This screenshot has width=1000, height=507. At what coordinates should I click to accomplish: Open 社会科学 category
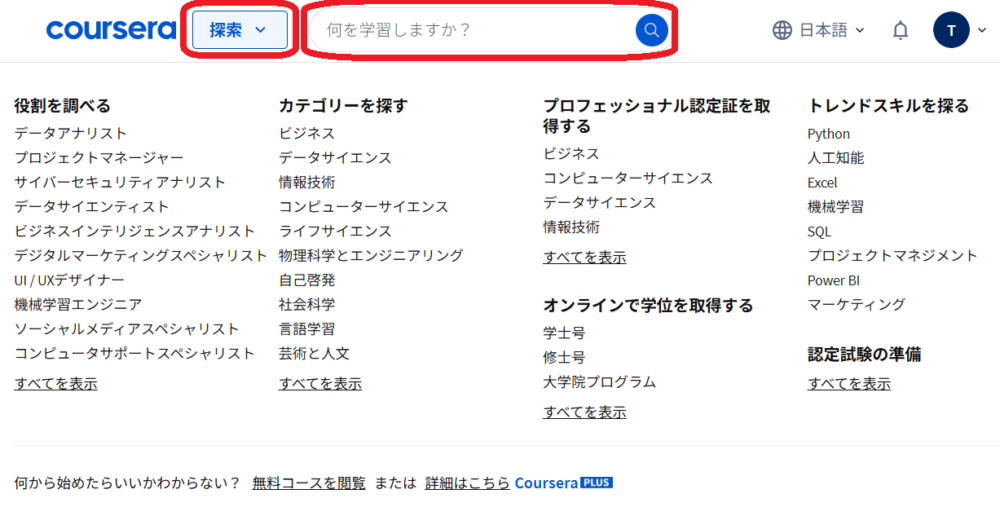[307, 304]
